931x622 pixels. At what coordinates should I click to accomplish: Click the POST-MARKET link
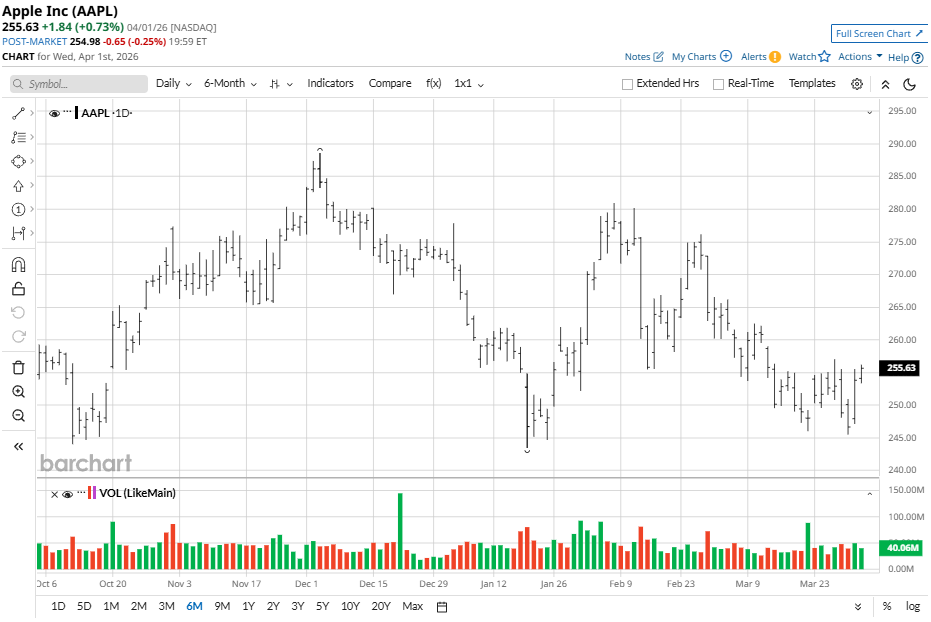point(34,42)
